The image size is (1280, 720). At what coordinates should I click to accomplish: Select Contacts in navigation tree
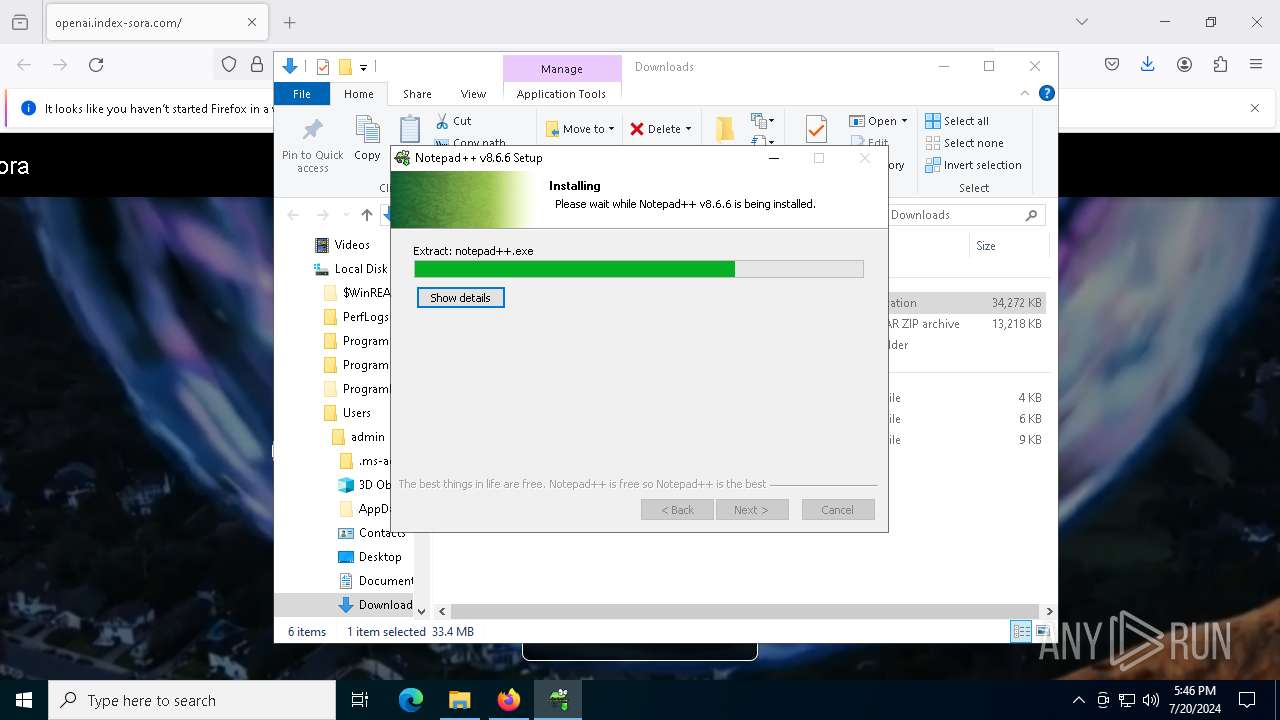[372, 533]
